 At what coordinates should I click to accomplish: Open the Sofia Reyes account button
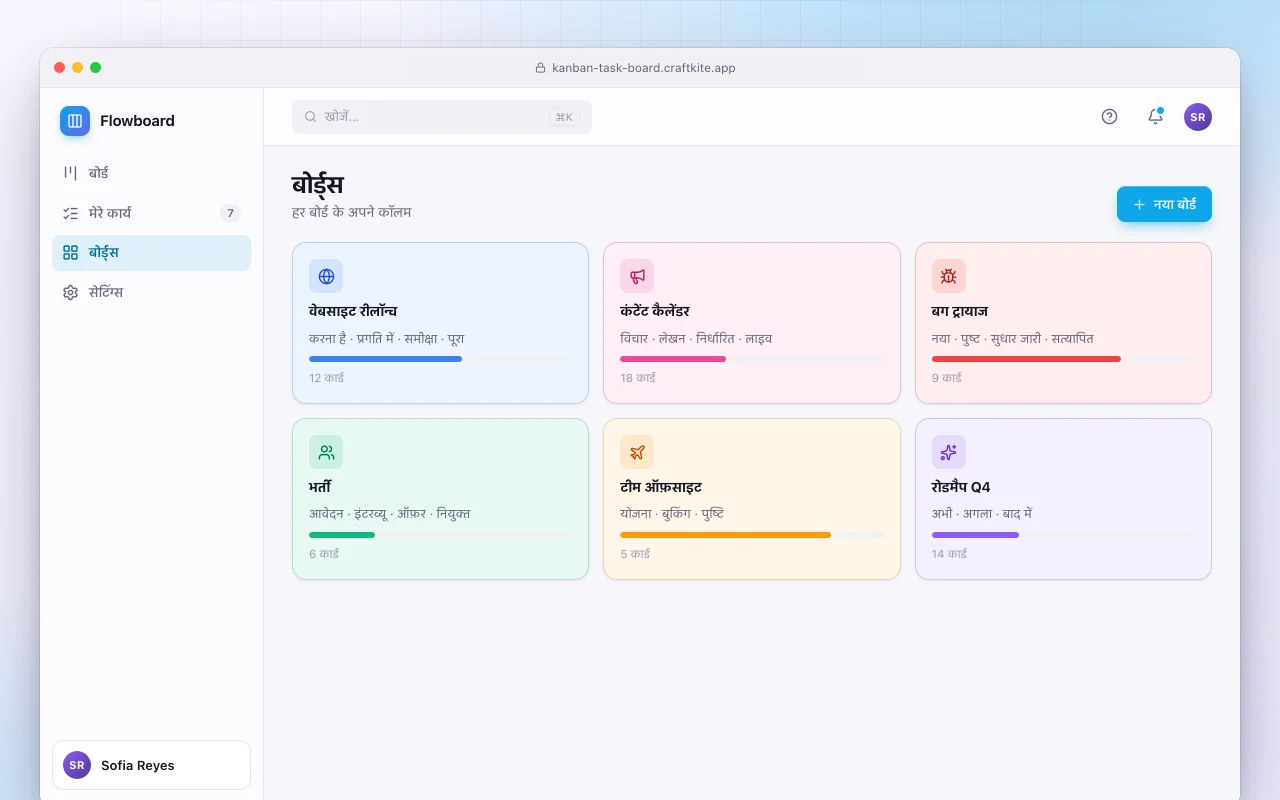coord(151,765)
